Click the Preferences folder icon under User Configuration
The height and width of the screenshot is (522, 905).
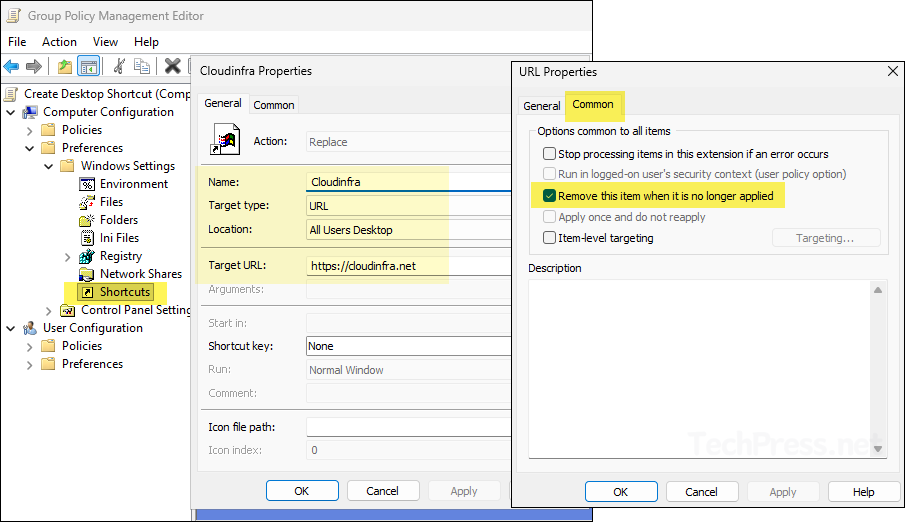(48, 364)
